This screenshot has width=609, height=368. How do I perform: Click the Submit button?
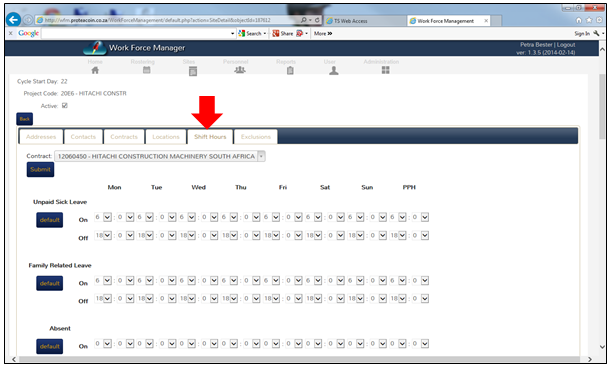(40, 169)
